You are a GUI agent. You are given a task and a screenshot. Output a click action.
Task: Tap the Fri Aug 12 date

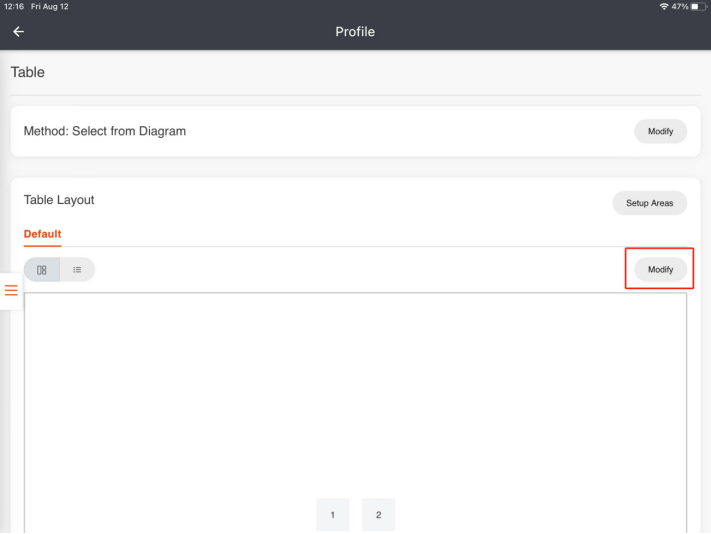50,7
